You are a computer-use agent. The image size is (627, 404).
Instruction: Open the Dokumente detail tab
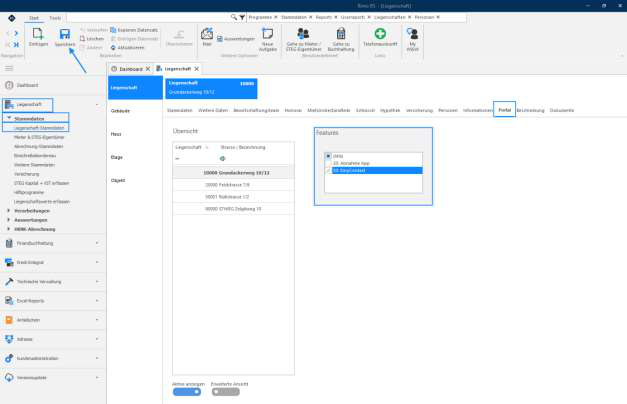pos(562,110)
